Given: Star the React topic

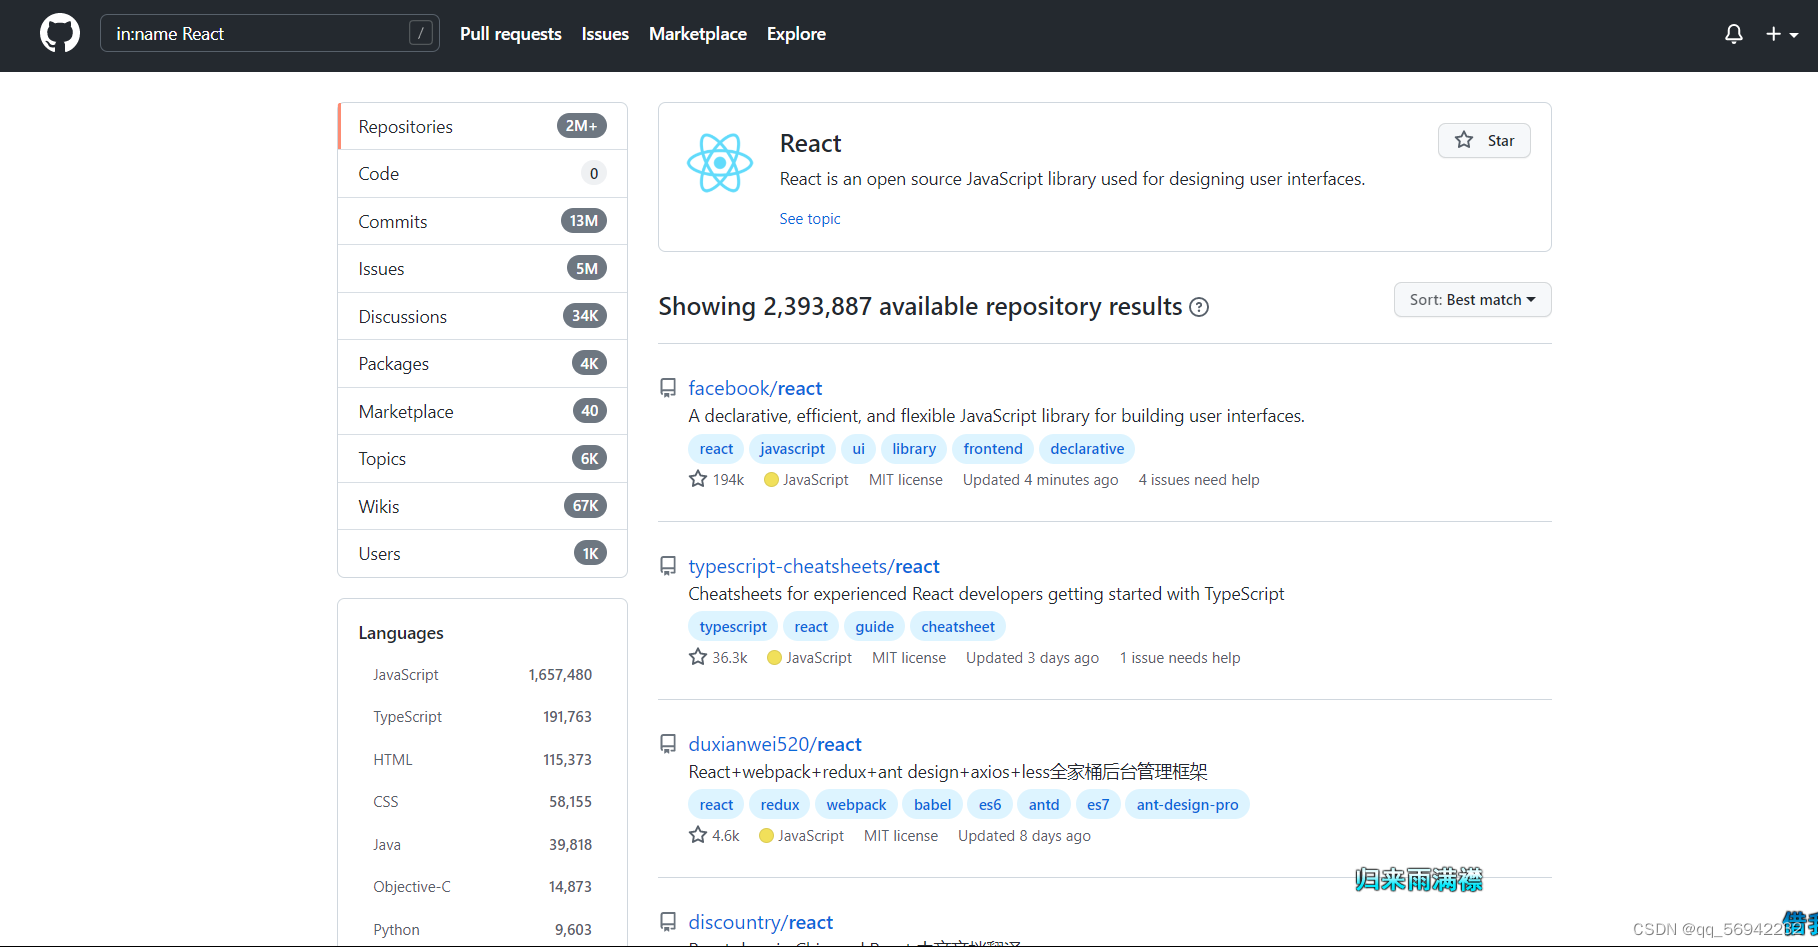Looking at the screenshot, I should (x=1484, y=140).
